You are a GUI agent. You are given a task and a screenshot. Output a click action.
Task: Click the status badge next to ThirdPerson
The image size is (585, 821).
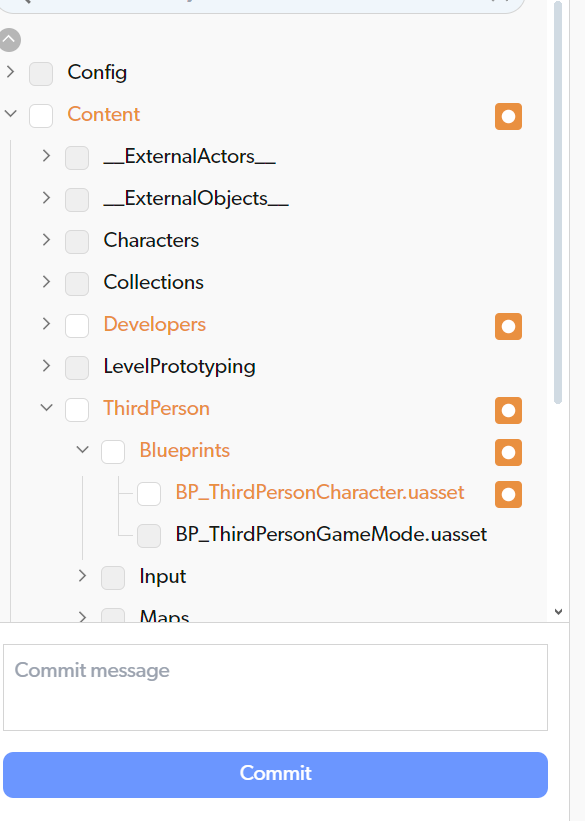click(x=508, y=410)
